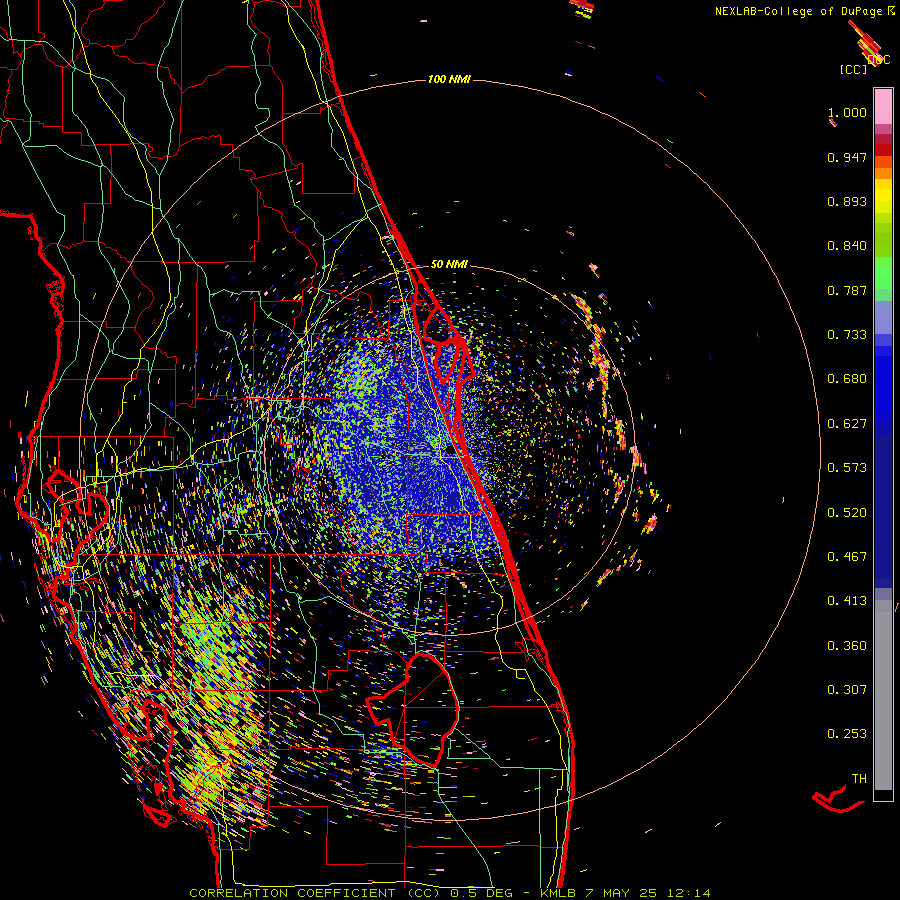Click the KMLB 7 MAY 25 12:14 timestamp

point(625,893)
